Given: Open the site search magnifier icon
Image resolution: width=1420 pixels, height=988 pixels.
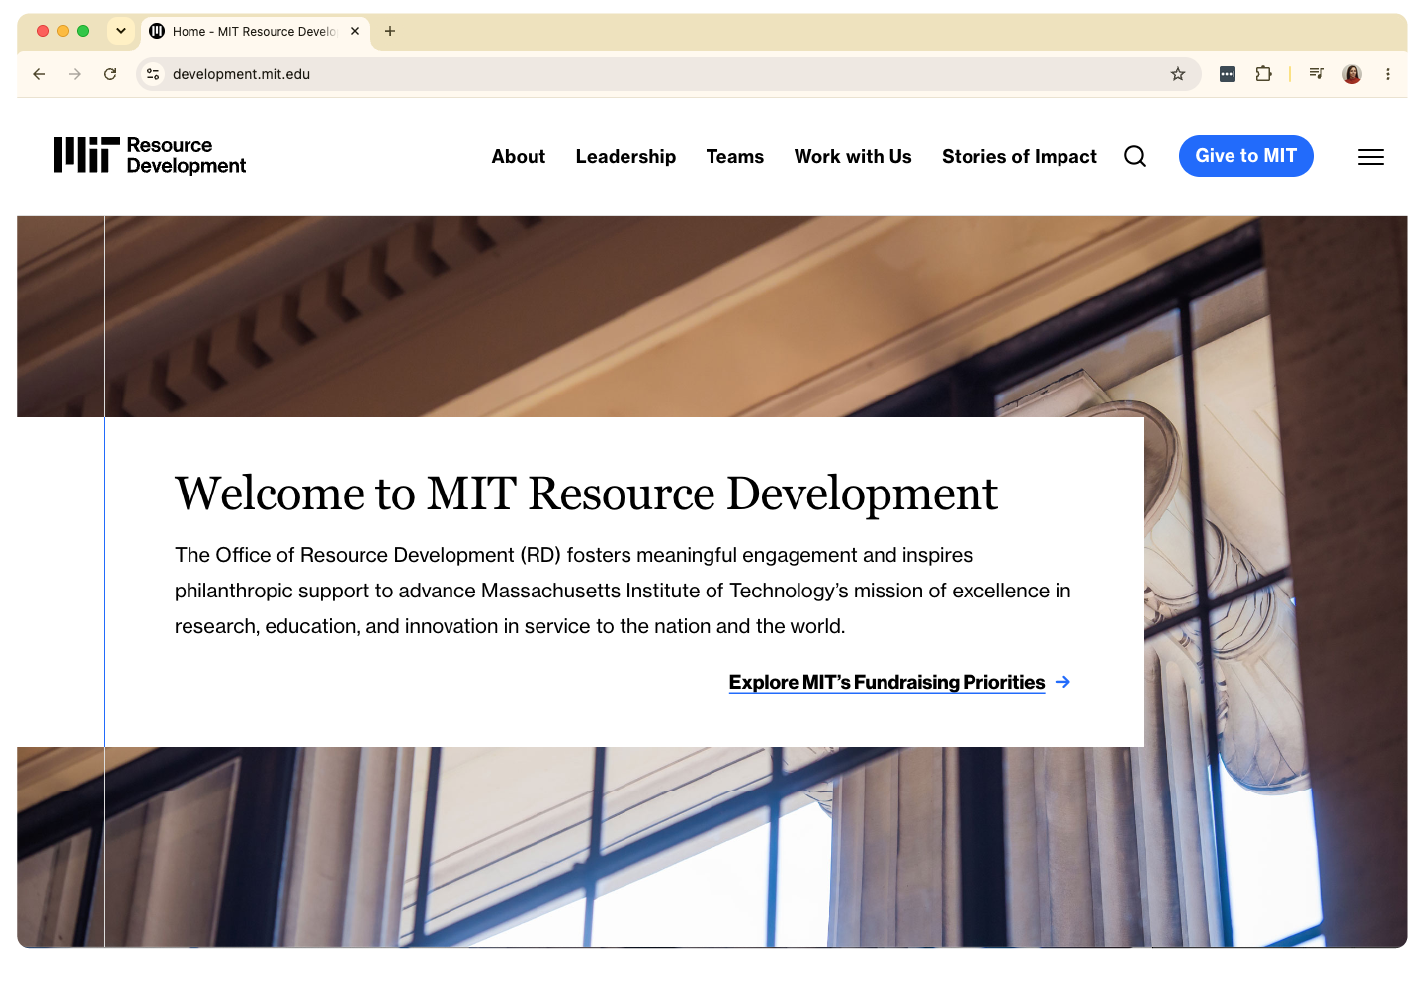Looking at the screenshot, I should click(x=1135, y=156).
